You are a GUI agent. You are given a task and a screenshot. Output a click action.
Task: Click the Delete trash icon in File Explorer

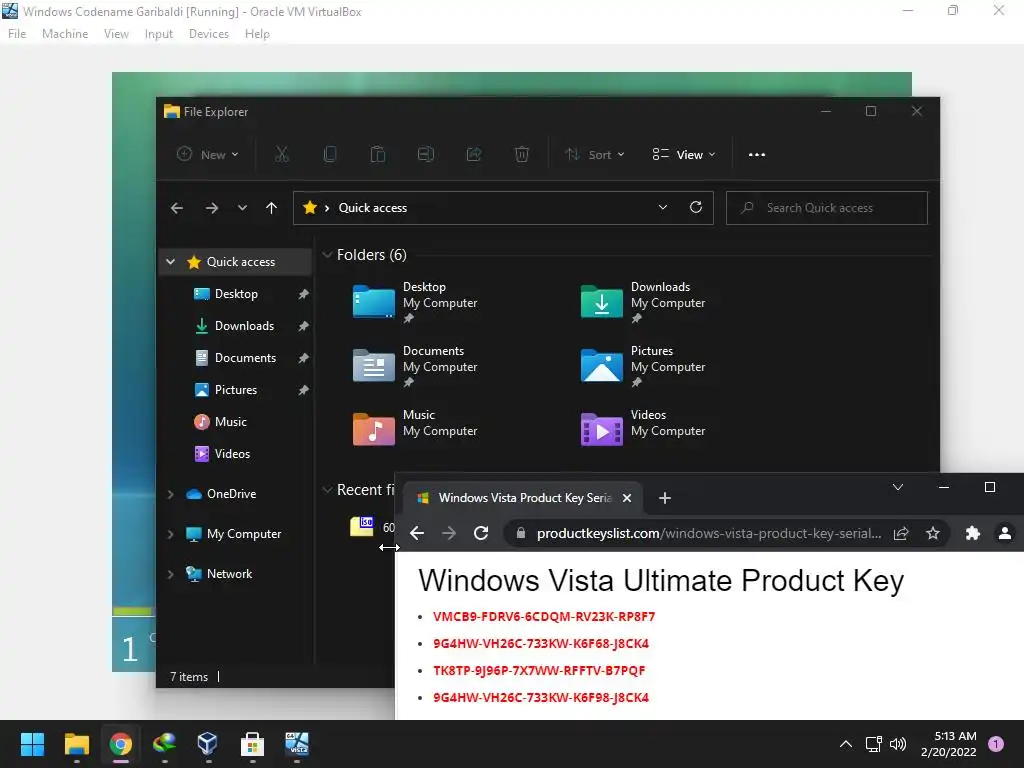[522, 155]
